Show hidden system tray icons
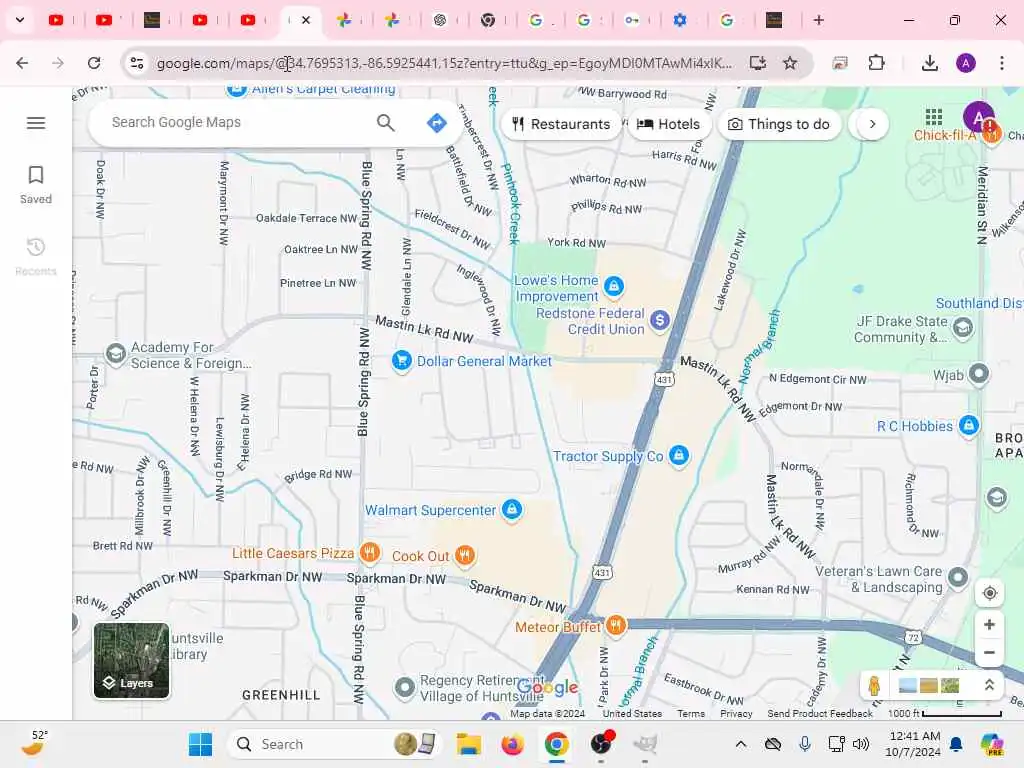This screenshot has width=1024, height=768. pyautogui.click(x=741, y=744)
